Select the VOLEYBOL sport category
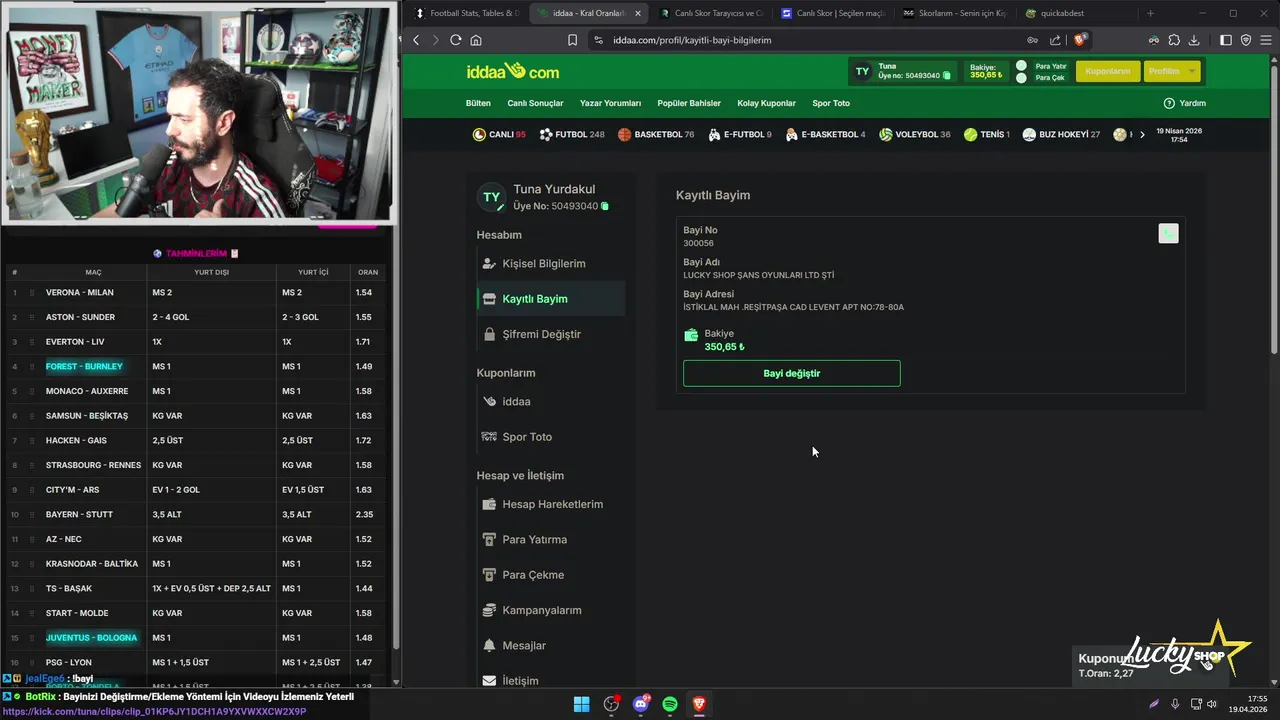Image resolution: width=1280 pixels, height=720 pixels. [915, 134]
